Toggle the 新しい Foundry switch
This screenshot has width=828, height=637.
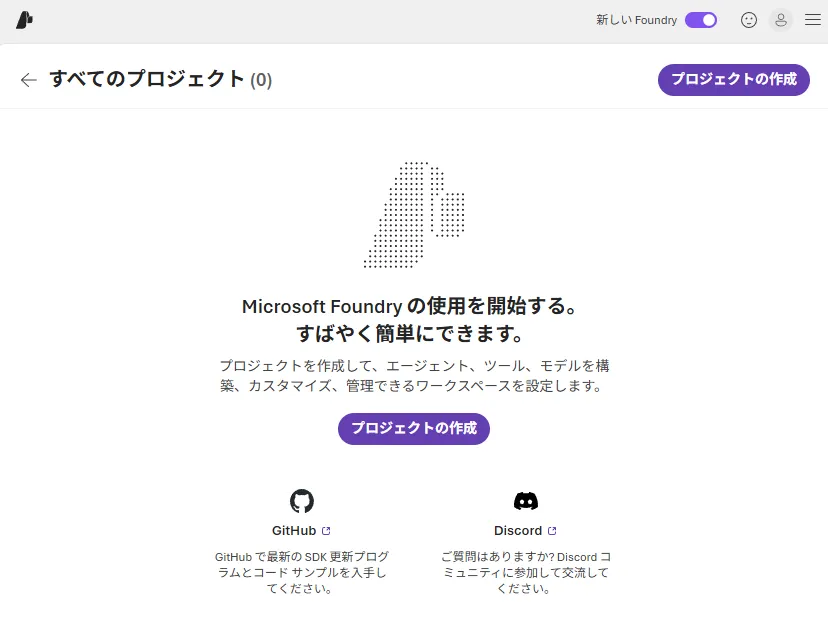(701, 20)
